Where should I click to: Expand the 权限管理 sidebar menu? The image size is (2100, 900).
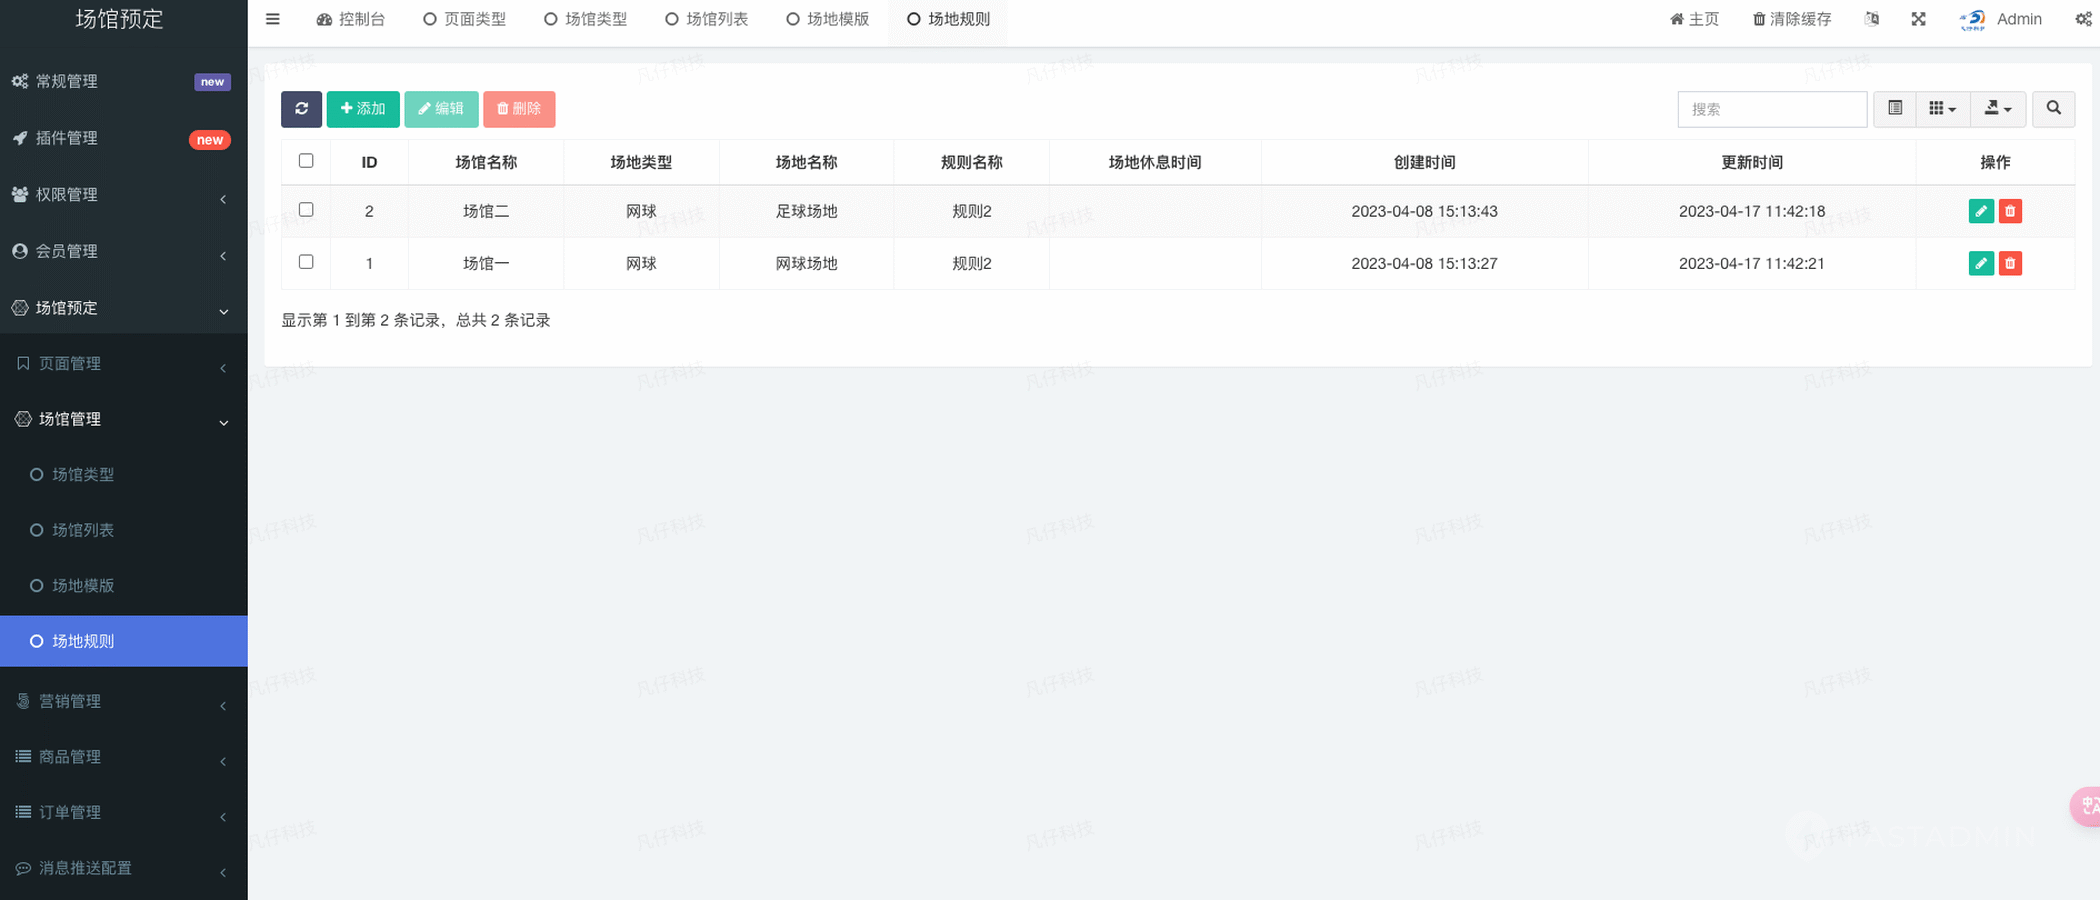(123, 195)
